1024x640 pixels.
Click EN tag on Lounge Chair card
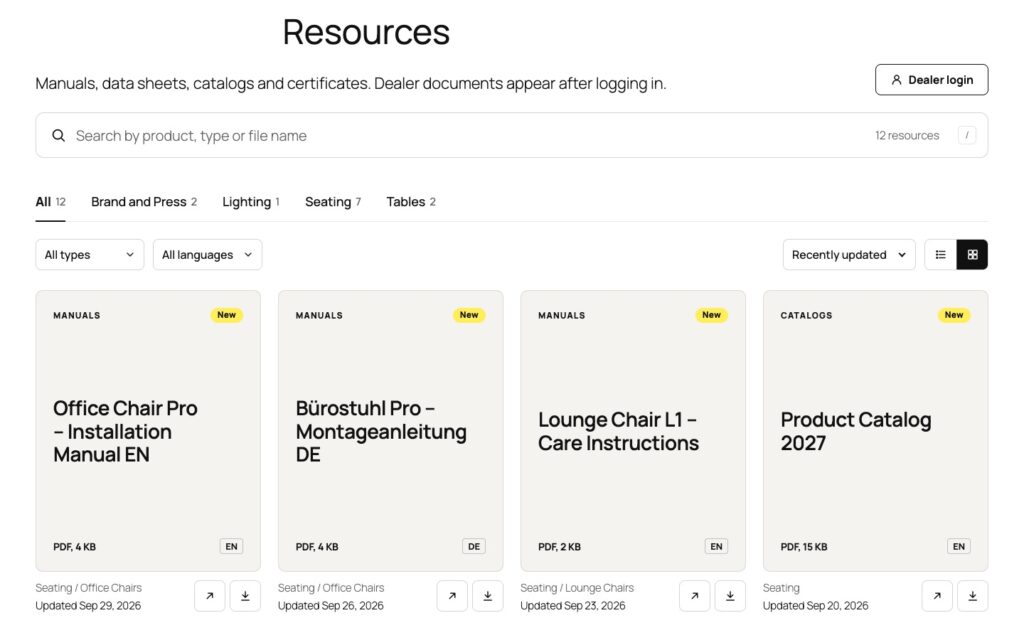click(716, 547)
